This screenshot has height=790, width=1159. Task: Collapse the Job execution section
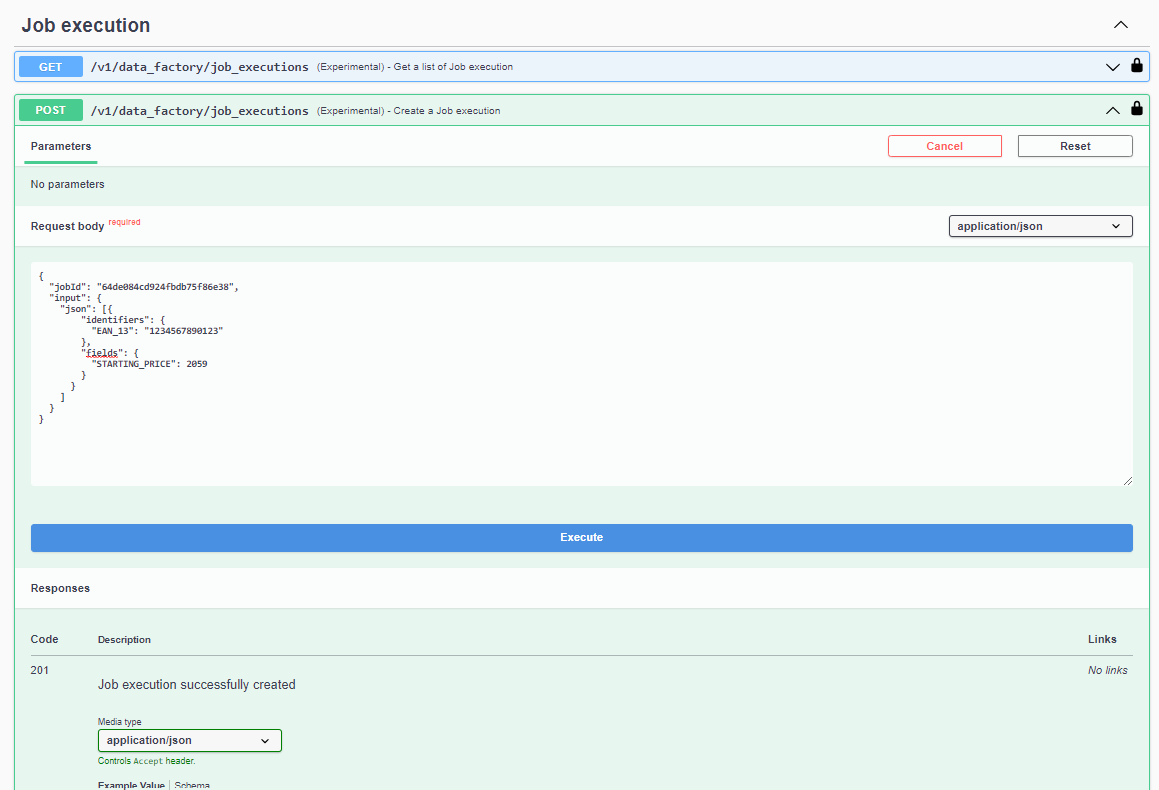coord(1121,25)
